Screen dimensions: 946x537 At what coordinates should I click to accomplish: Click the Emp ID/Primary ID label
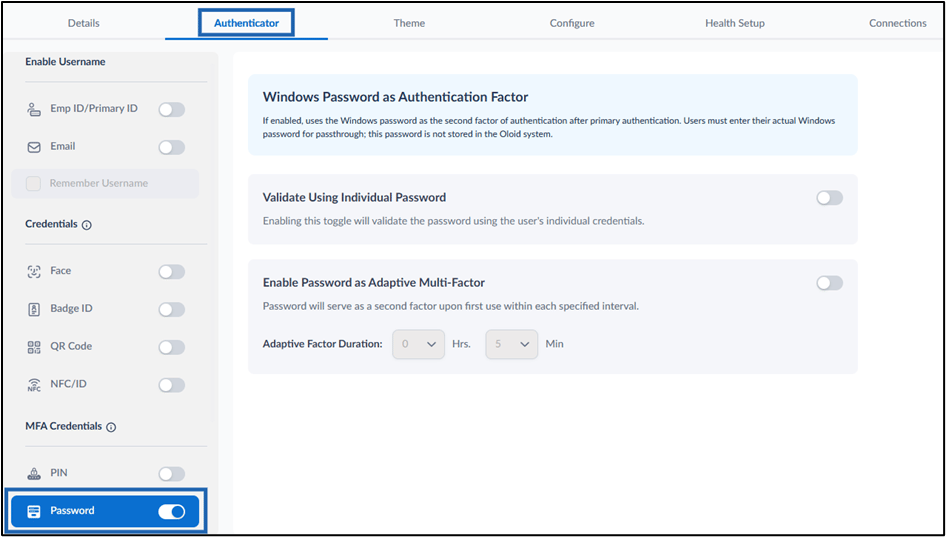(x=94, y=109)
